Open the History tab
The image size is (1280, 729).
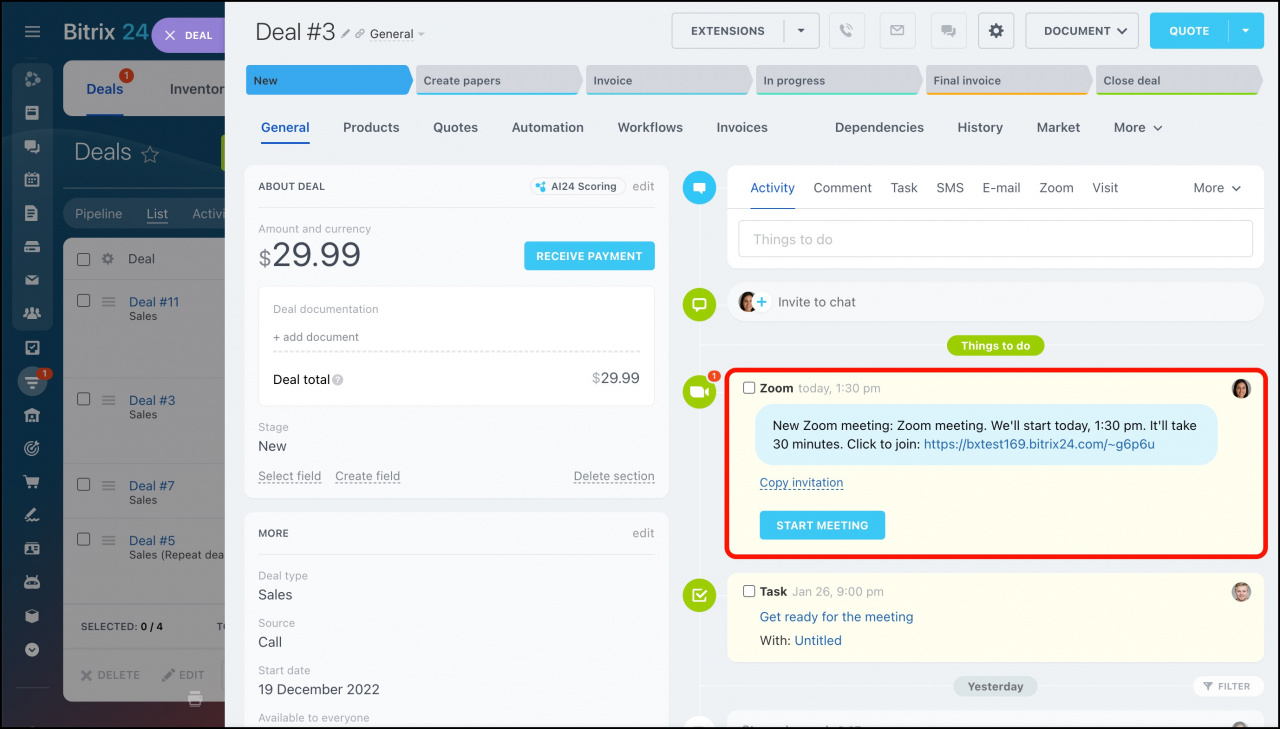[x=980, y=127]
